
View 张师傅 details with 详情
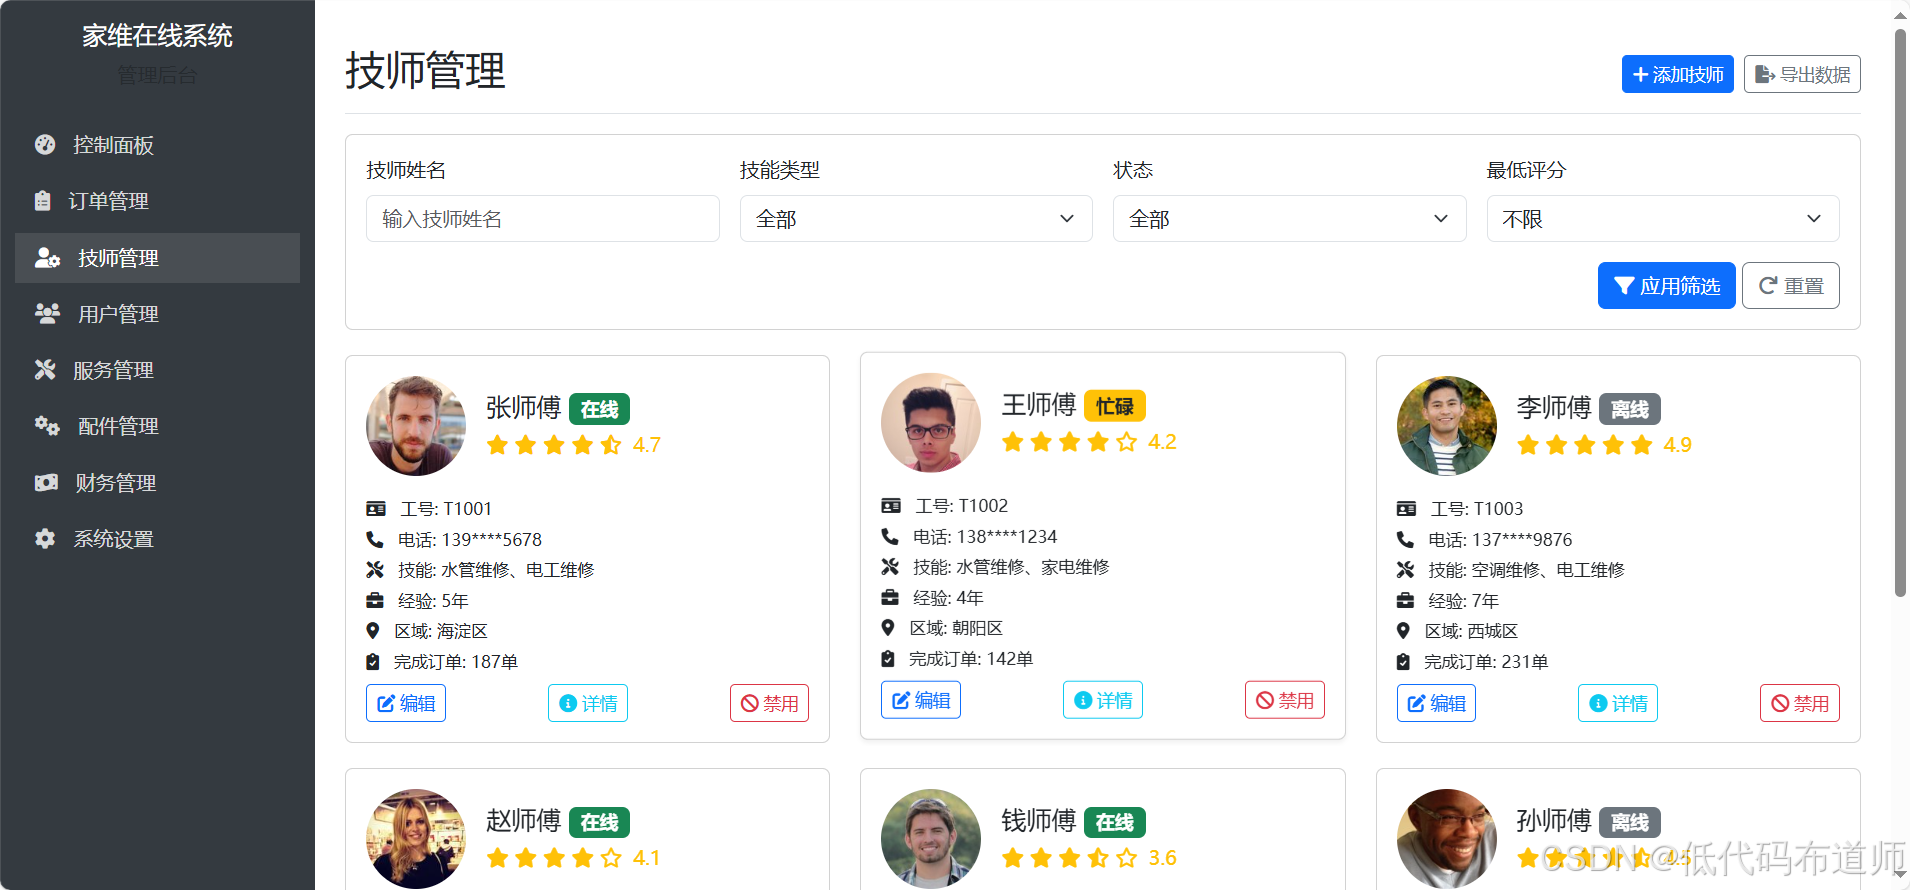(x=588, y=703)
